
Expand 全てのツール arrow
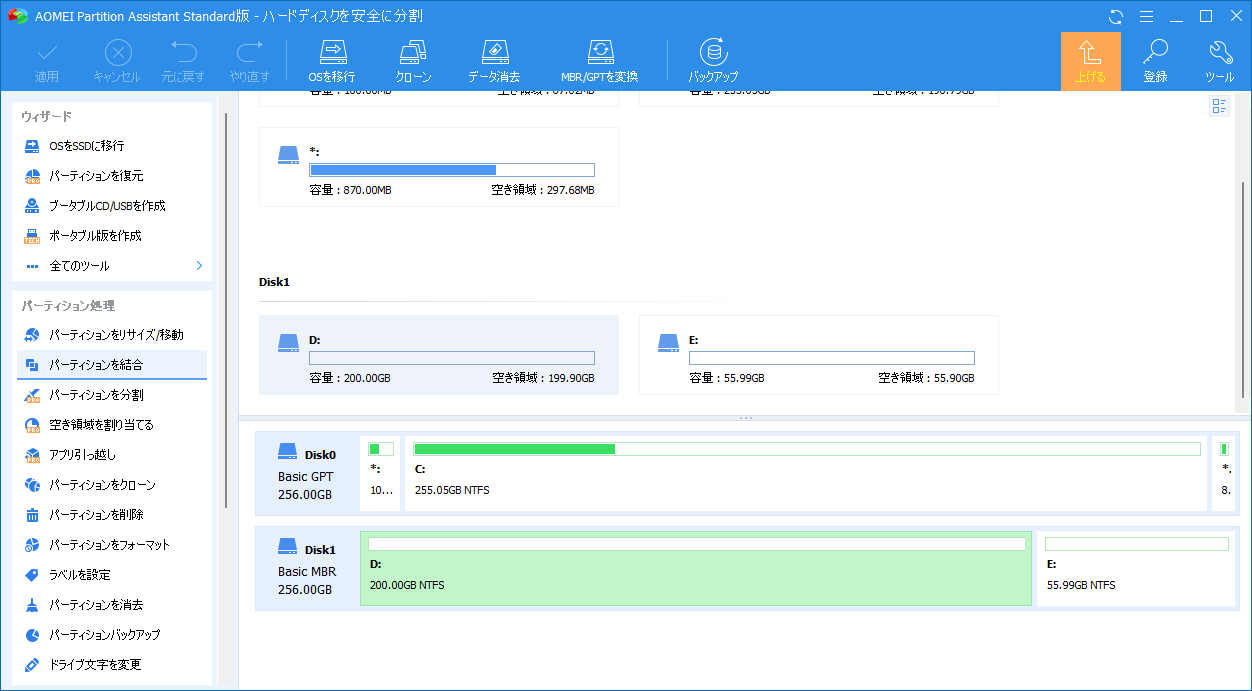pyautogui.click(x=199, y=266)
